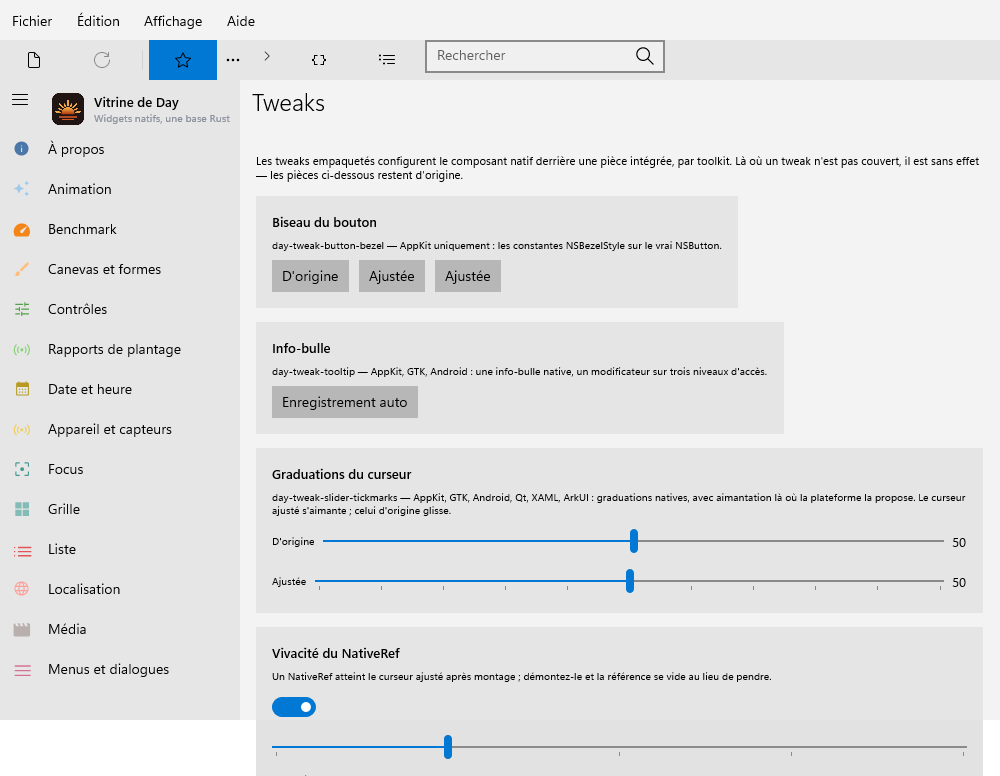Click the Focus target icon
This screenshot has width=1000, height=776.
pos(22,469)
